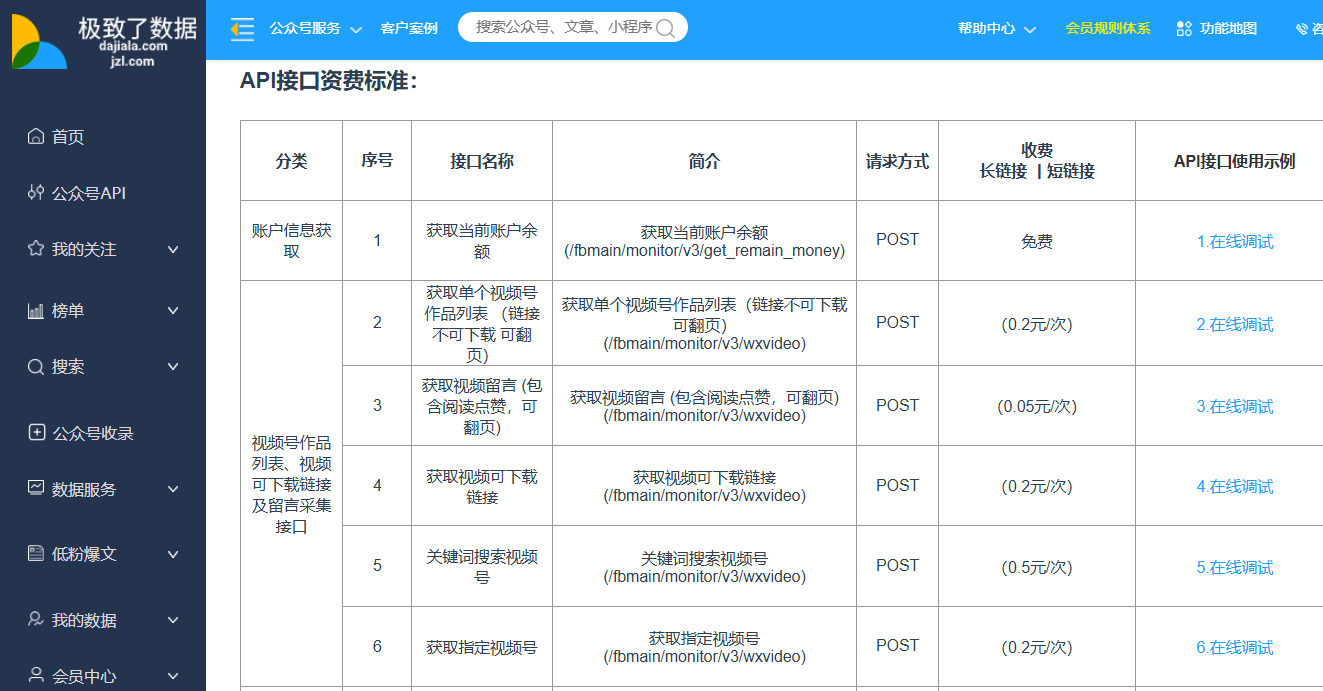Open the 4.在线调试 link
The image size is (1323, 691).
coord(1235,487)
